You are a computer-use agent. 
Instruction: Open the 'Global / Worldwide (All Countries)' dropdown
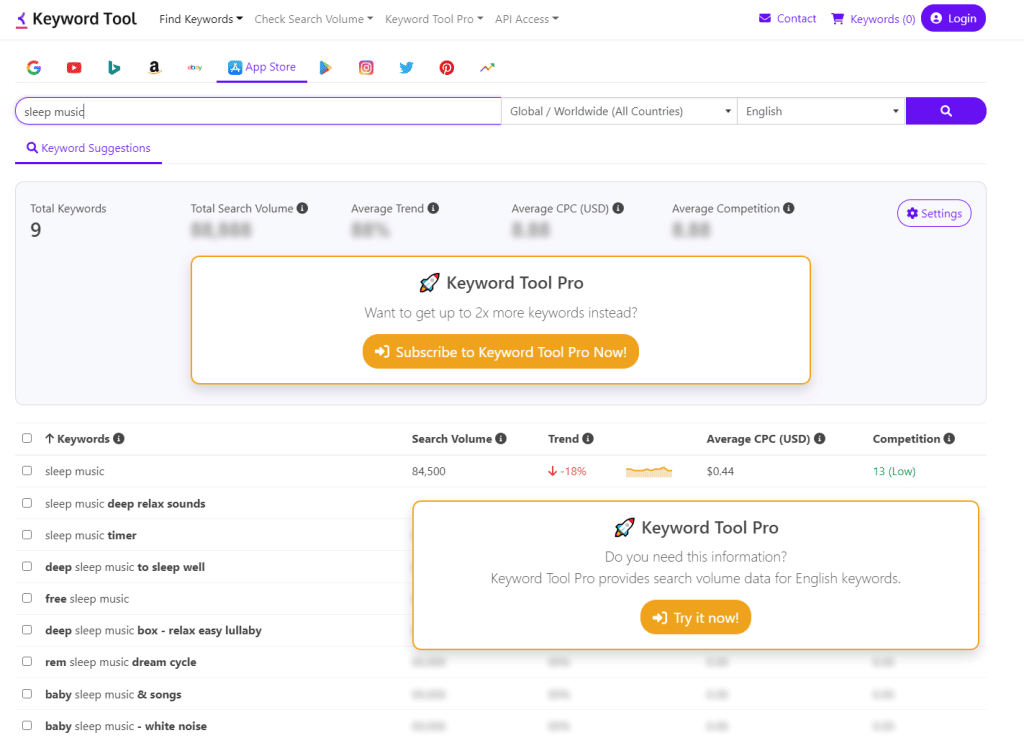point(618,111)
